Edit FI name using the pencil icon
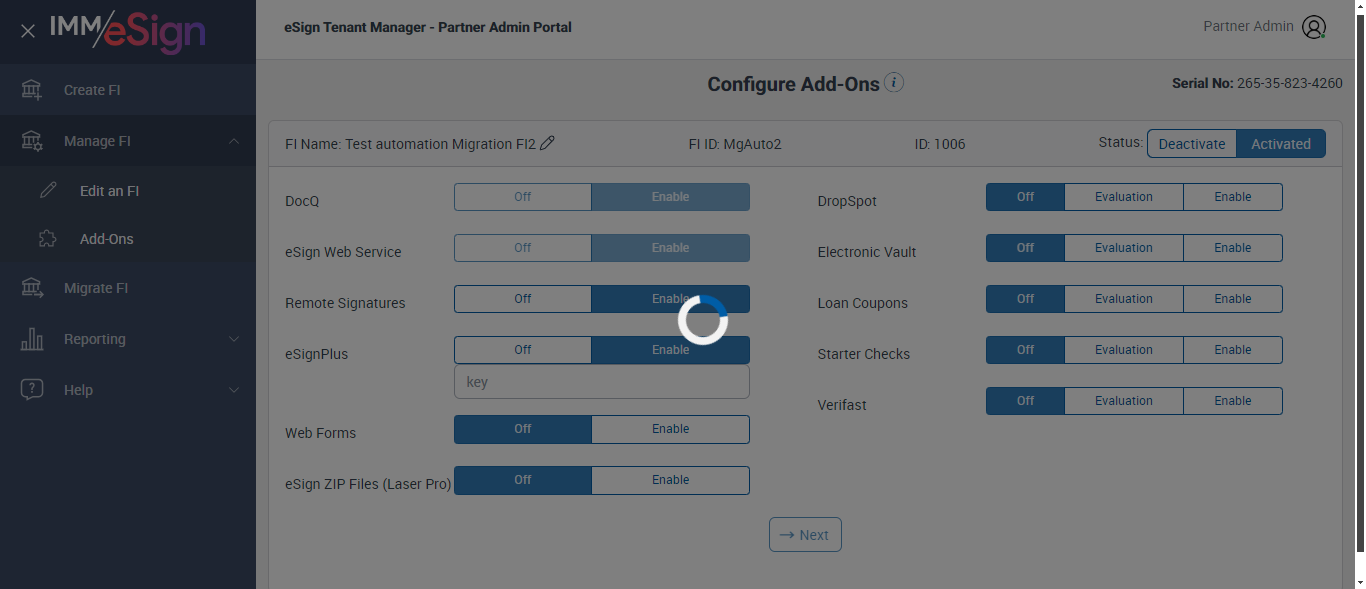Image resolution: width=1366 pixels, height=589 pixels. [547, 143]
